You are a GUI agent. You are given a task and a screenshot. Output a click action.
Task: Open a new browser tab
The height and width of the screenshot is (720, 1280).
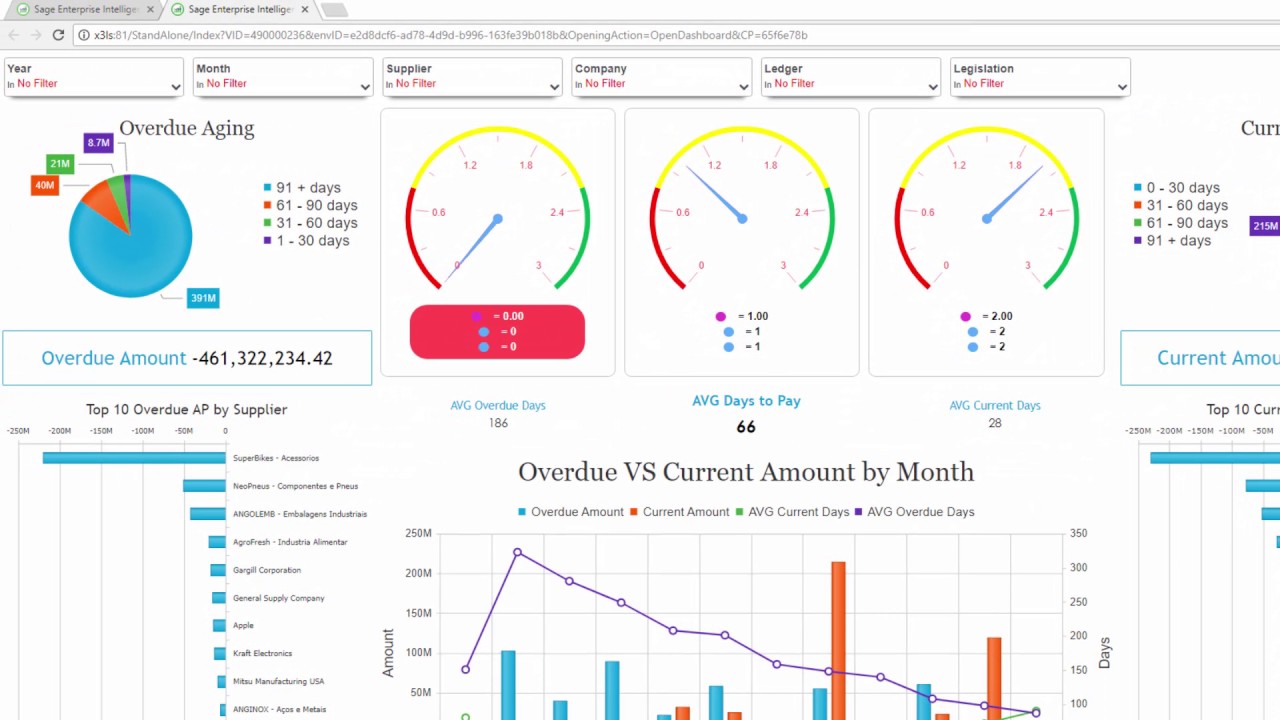coord(334,10)
